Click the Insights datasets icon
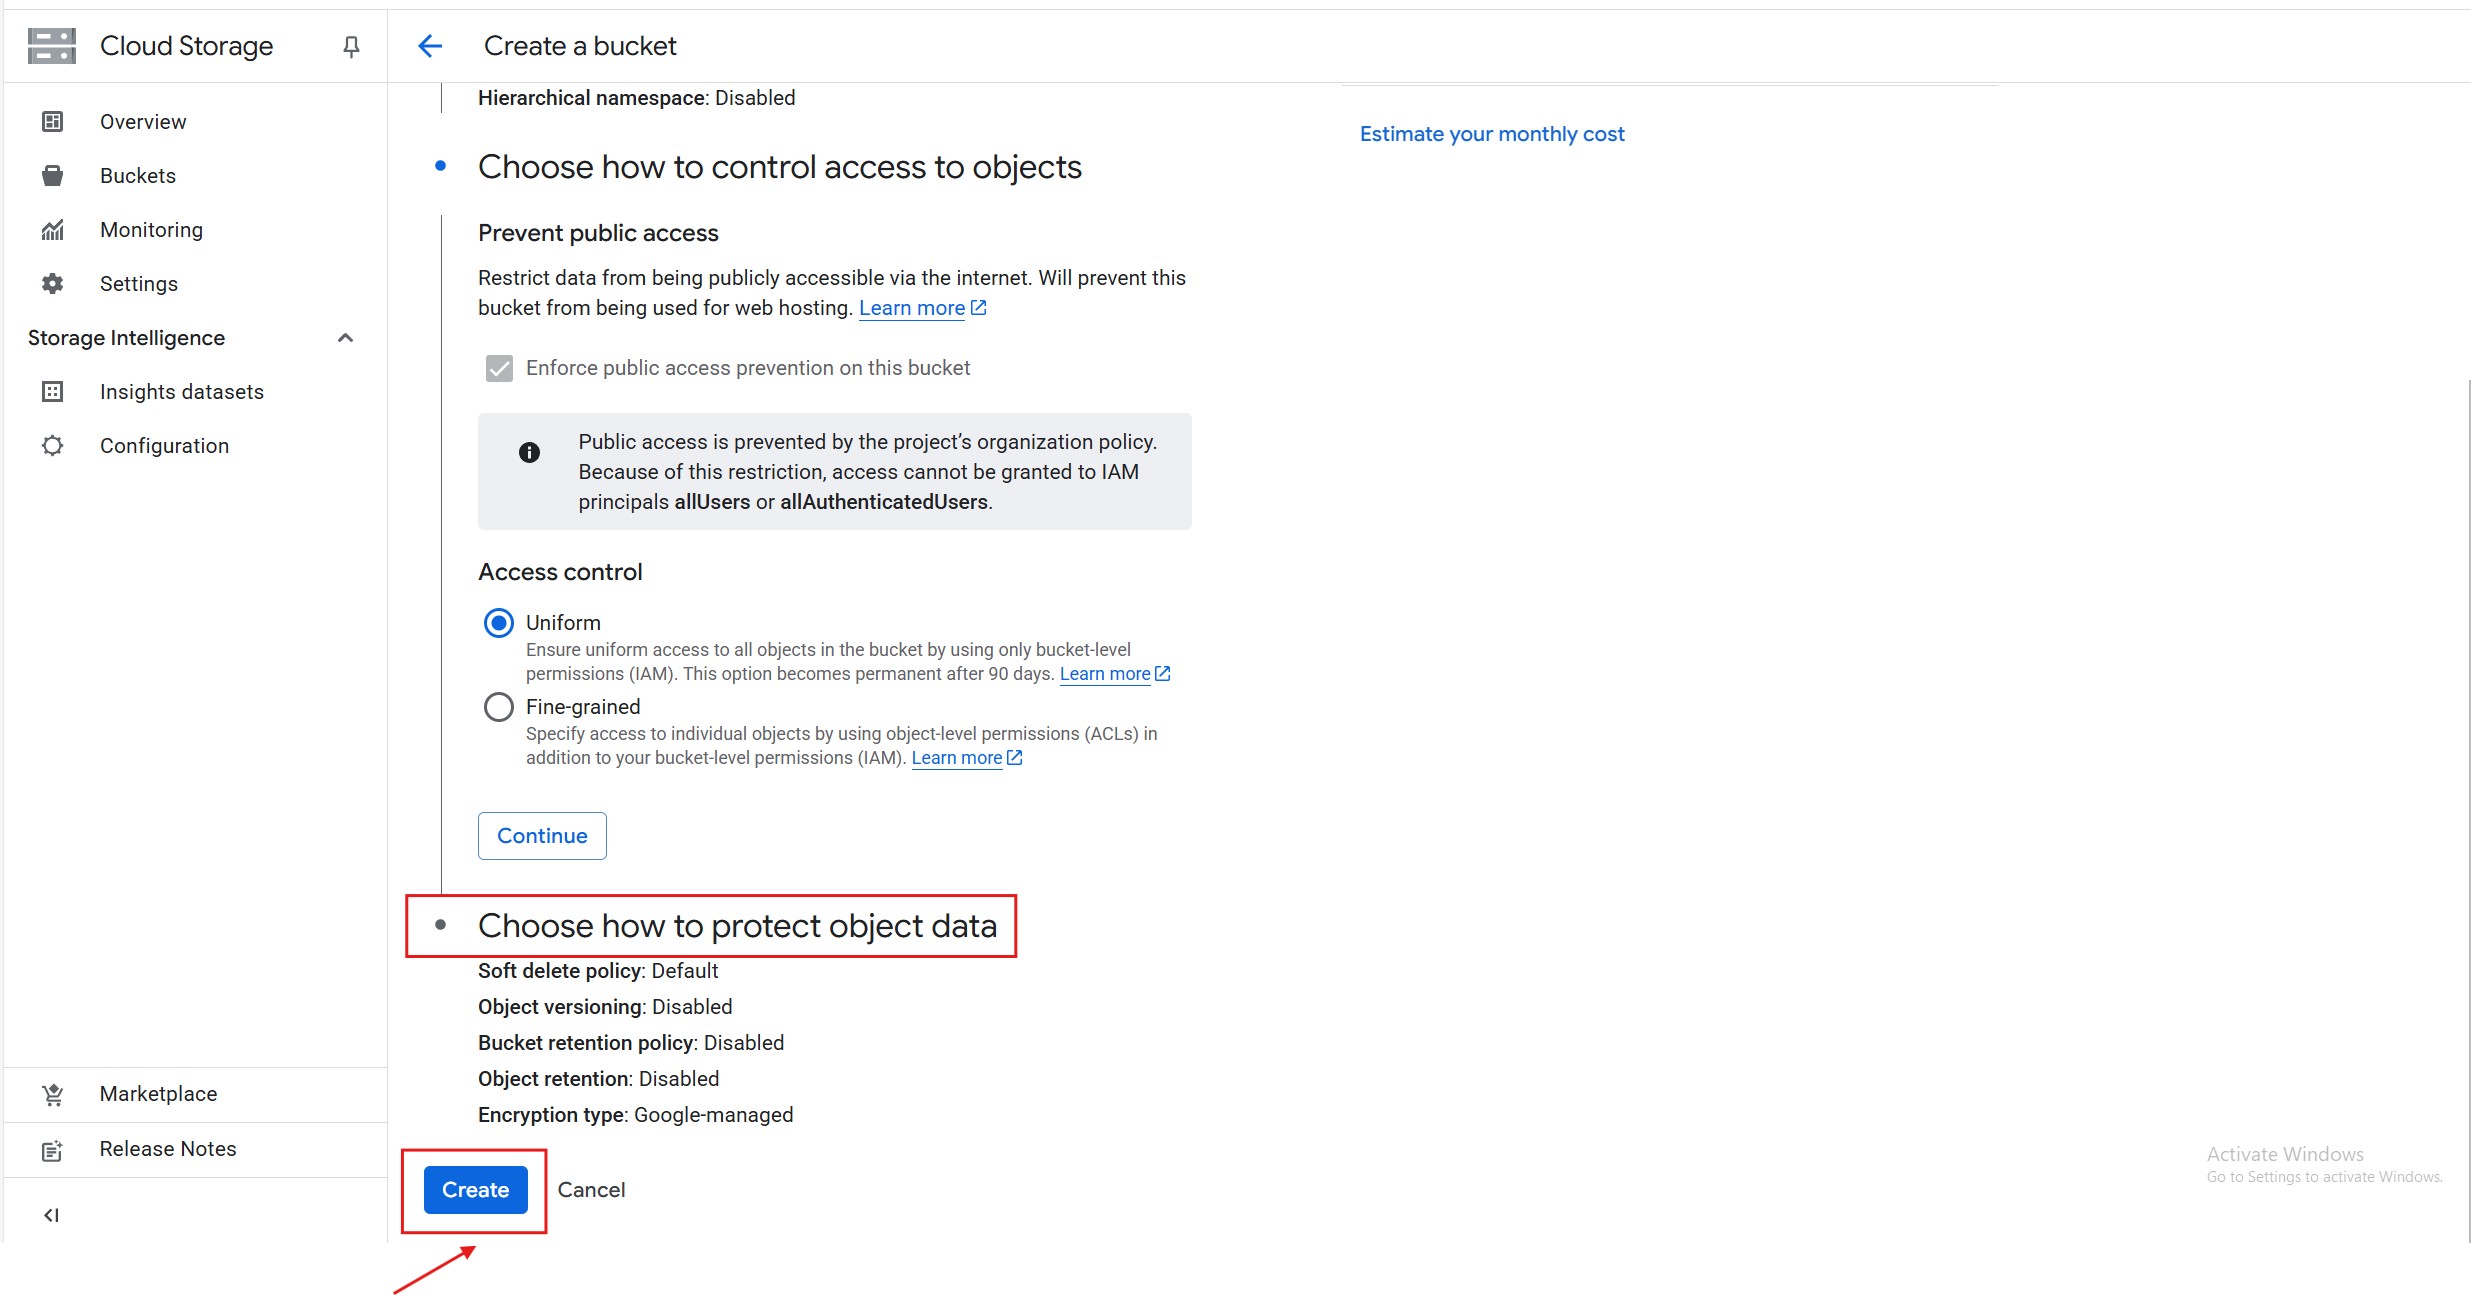The image size is (2471, 1295). click(x=52, y=392)
